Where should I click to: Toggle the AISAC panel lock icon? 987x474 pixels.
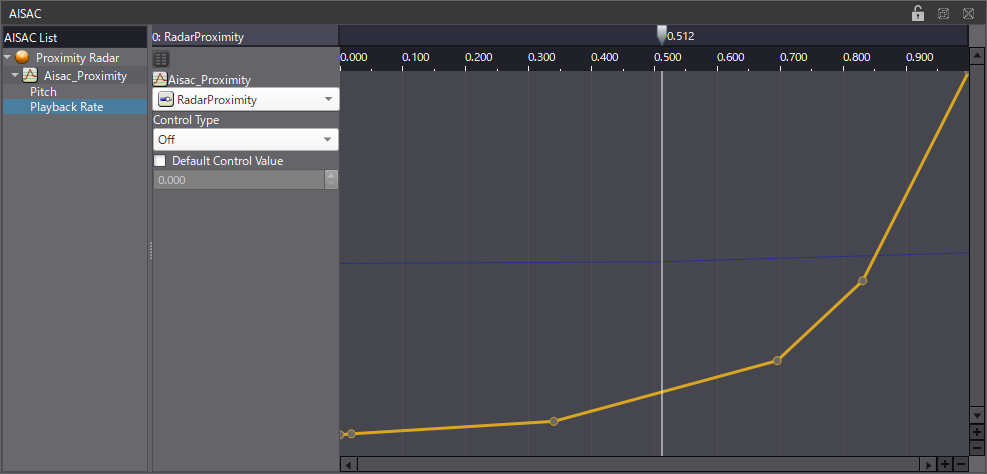click(x=918, y=13)
